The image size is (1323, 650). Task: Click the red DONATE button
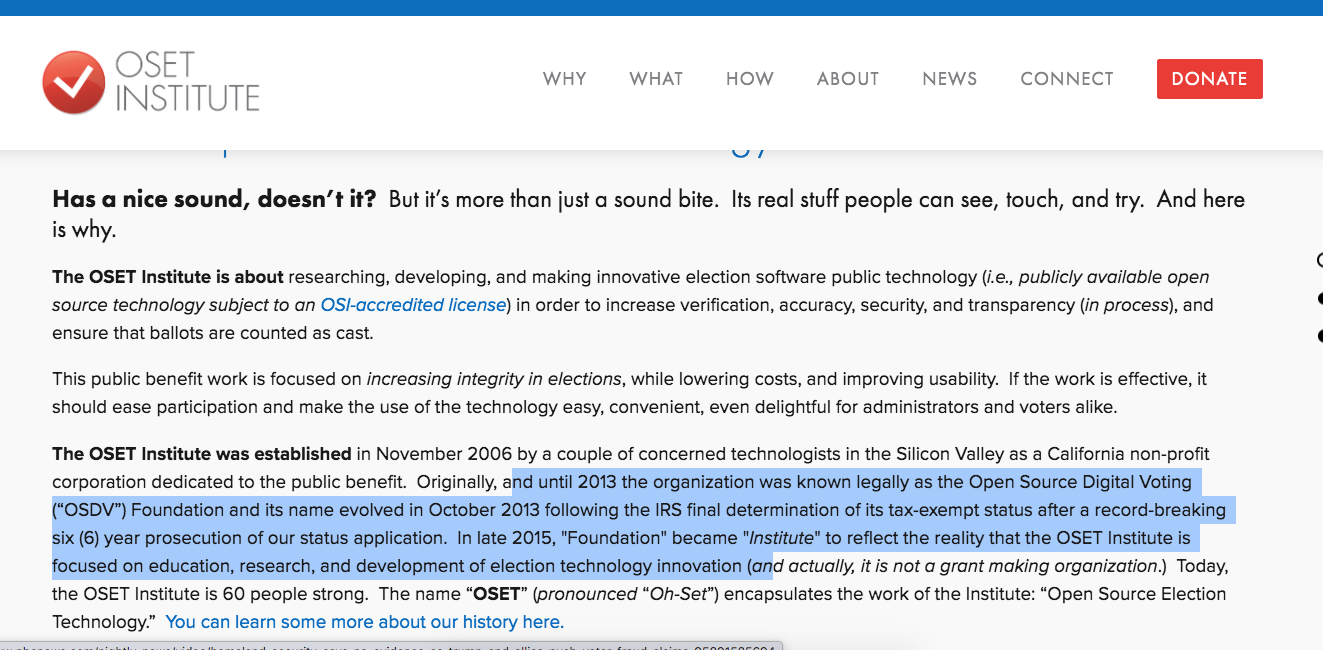[x=1209, y=79]
